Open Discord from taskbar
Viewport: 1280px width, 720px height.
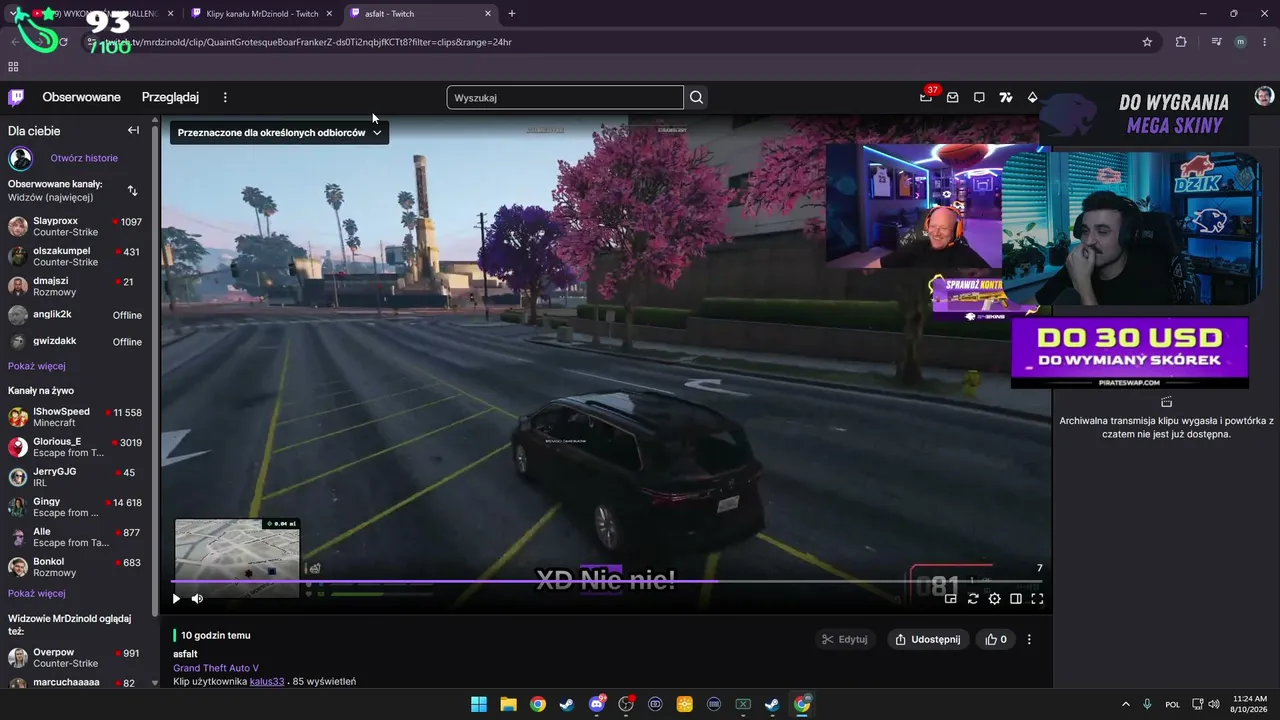pyautogui.click(x=597, y=704)
